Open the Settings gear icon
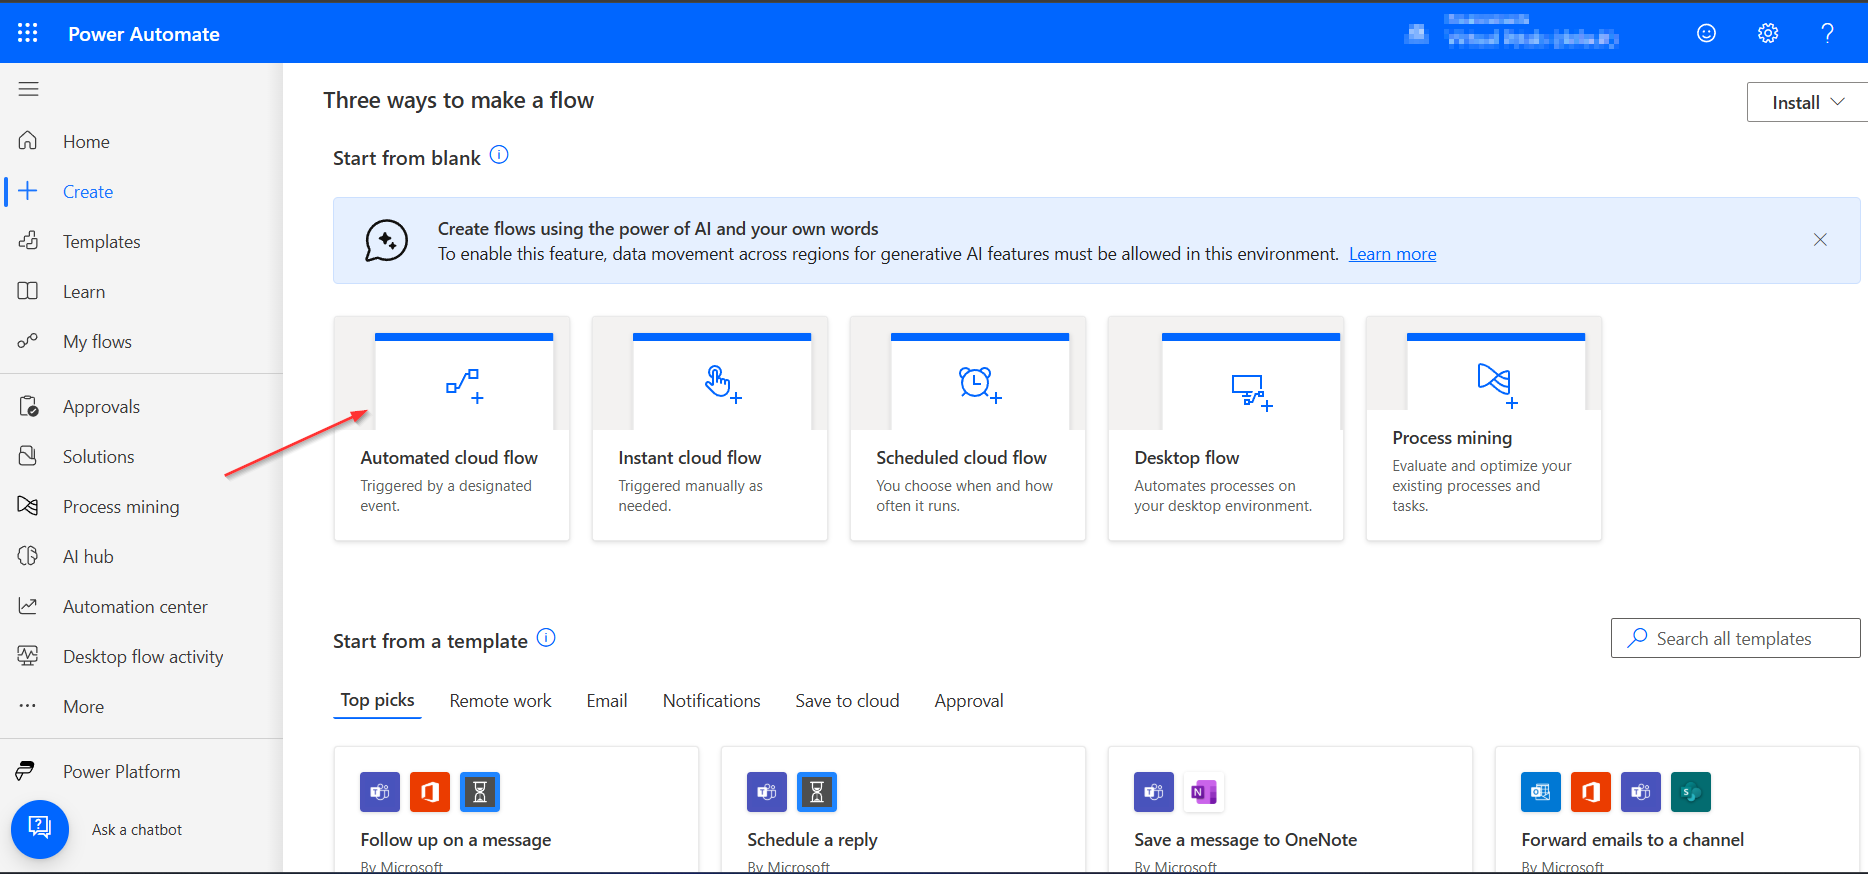The image size is (1868, 874). (x=1768, y=33)
